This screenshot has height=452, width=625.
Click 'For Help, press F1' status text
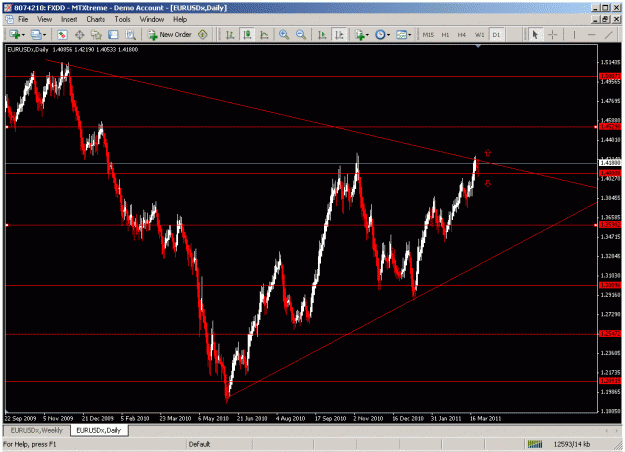[x=30, y=444]
